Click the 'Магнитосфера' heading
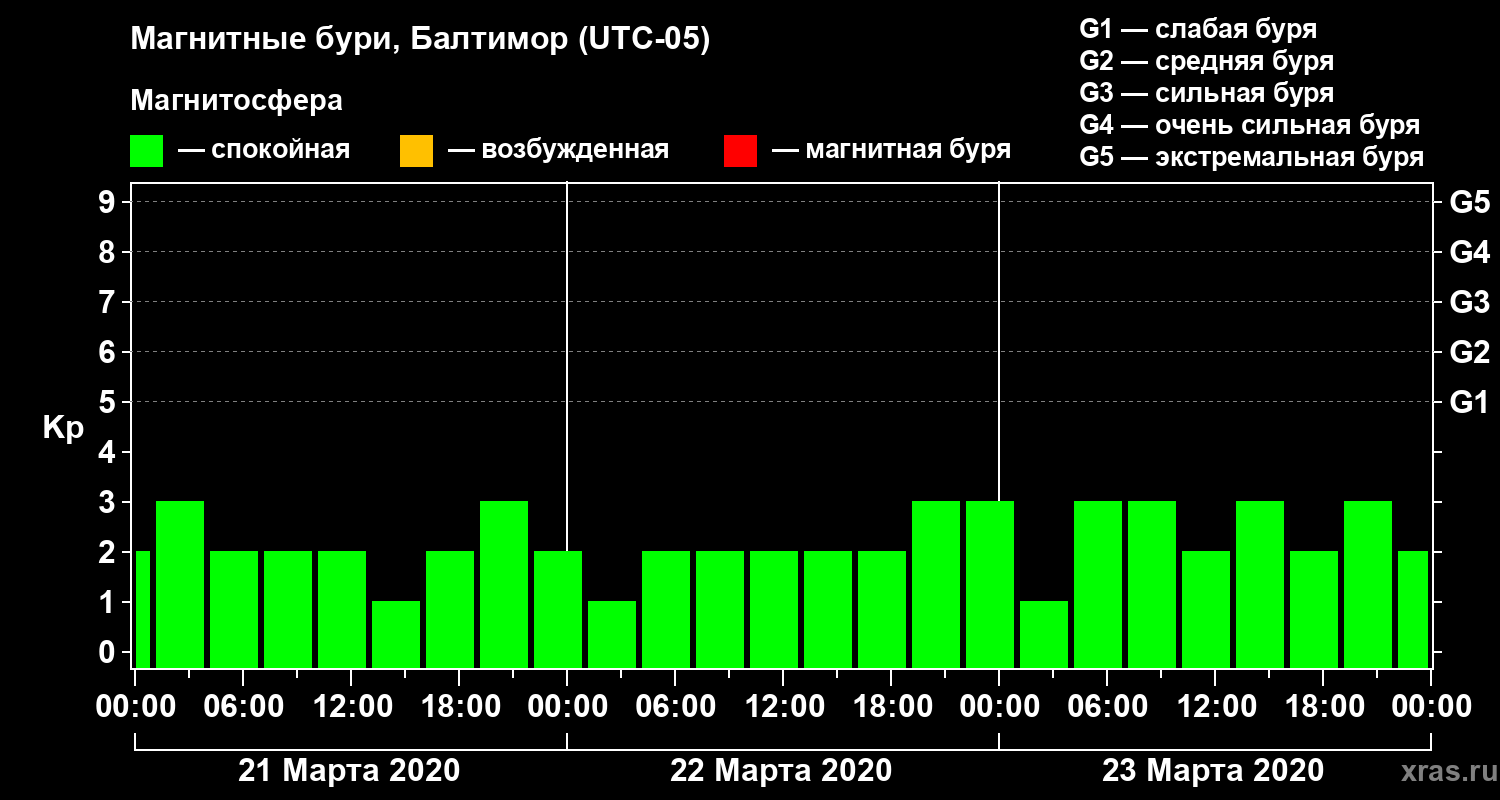Screen dimensions: 1500x800 (x=237, y=102)
